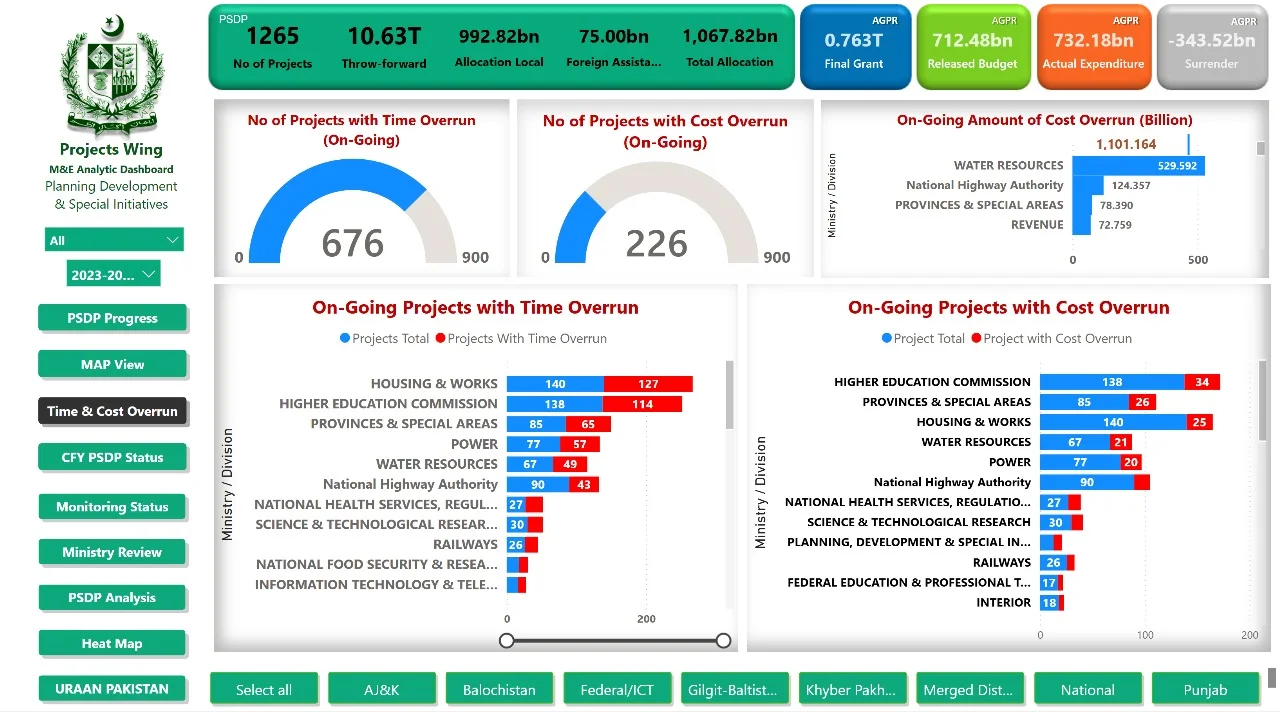The width and height of the screenshot is (1280, 712).
Task: Click the 732.18bn Actual Expenditure card
Action: pos(1093,47)
